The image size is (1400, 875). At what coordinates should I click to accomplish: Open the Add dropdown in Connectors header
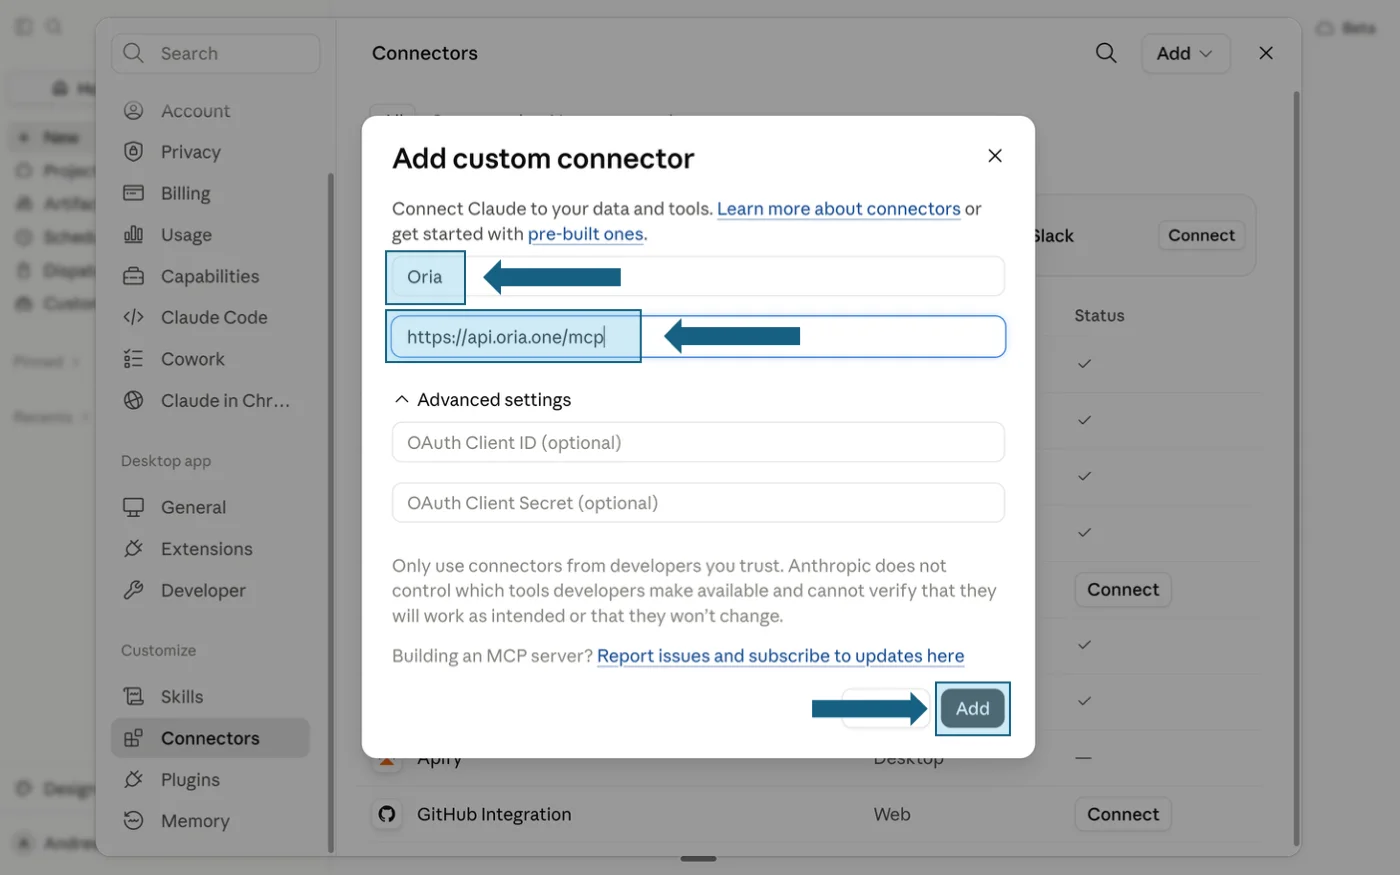[x=1185, y=53]
